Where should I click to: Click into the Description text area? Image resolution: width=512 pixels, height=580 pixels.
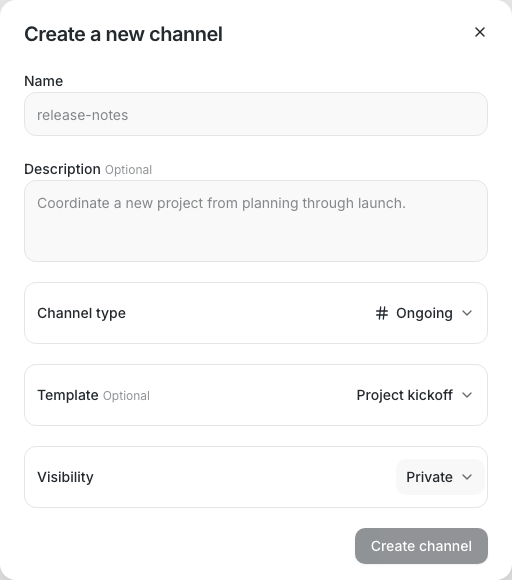pos(256,221)
